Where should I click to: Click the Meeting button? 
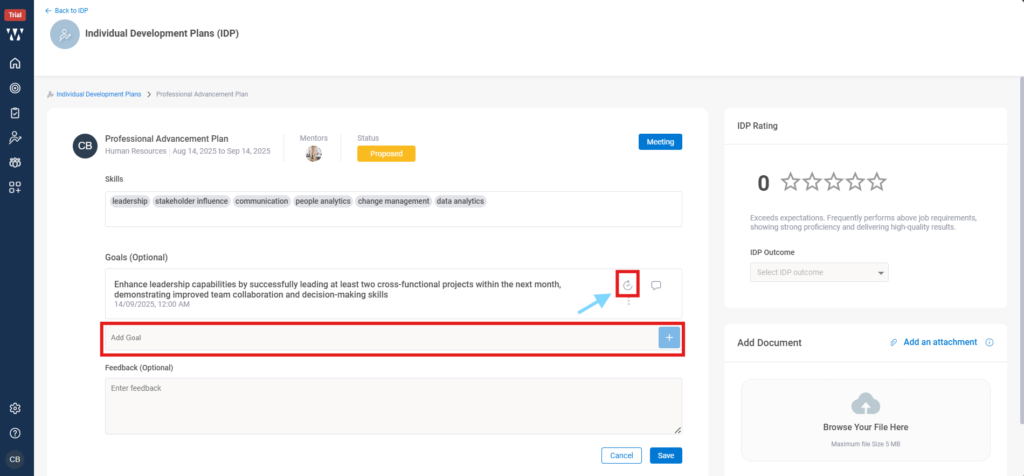[660, 142]
